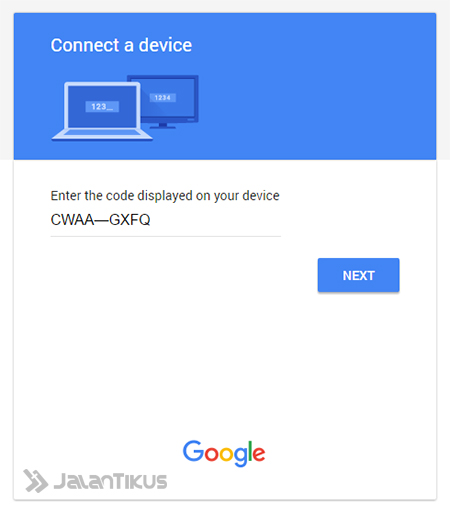Click the NEXT button

tap(358, 275)
